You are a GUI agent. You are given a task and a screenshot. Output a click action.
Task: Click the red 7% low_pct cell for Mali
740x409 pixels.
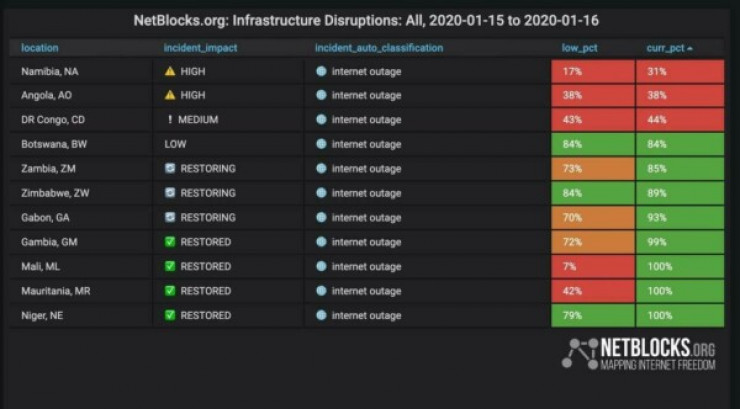593,267
